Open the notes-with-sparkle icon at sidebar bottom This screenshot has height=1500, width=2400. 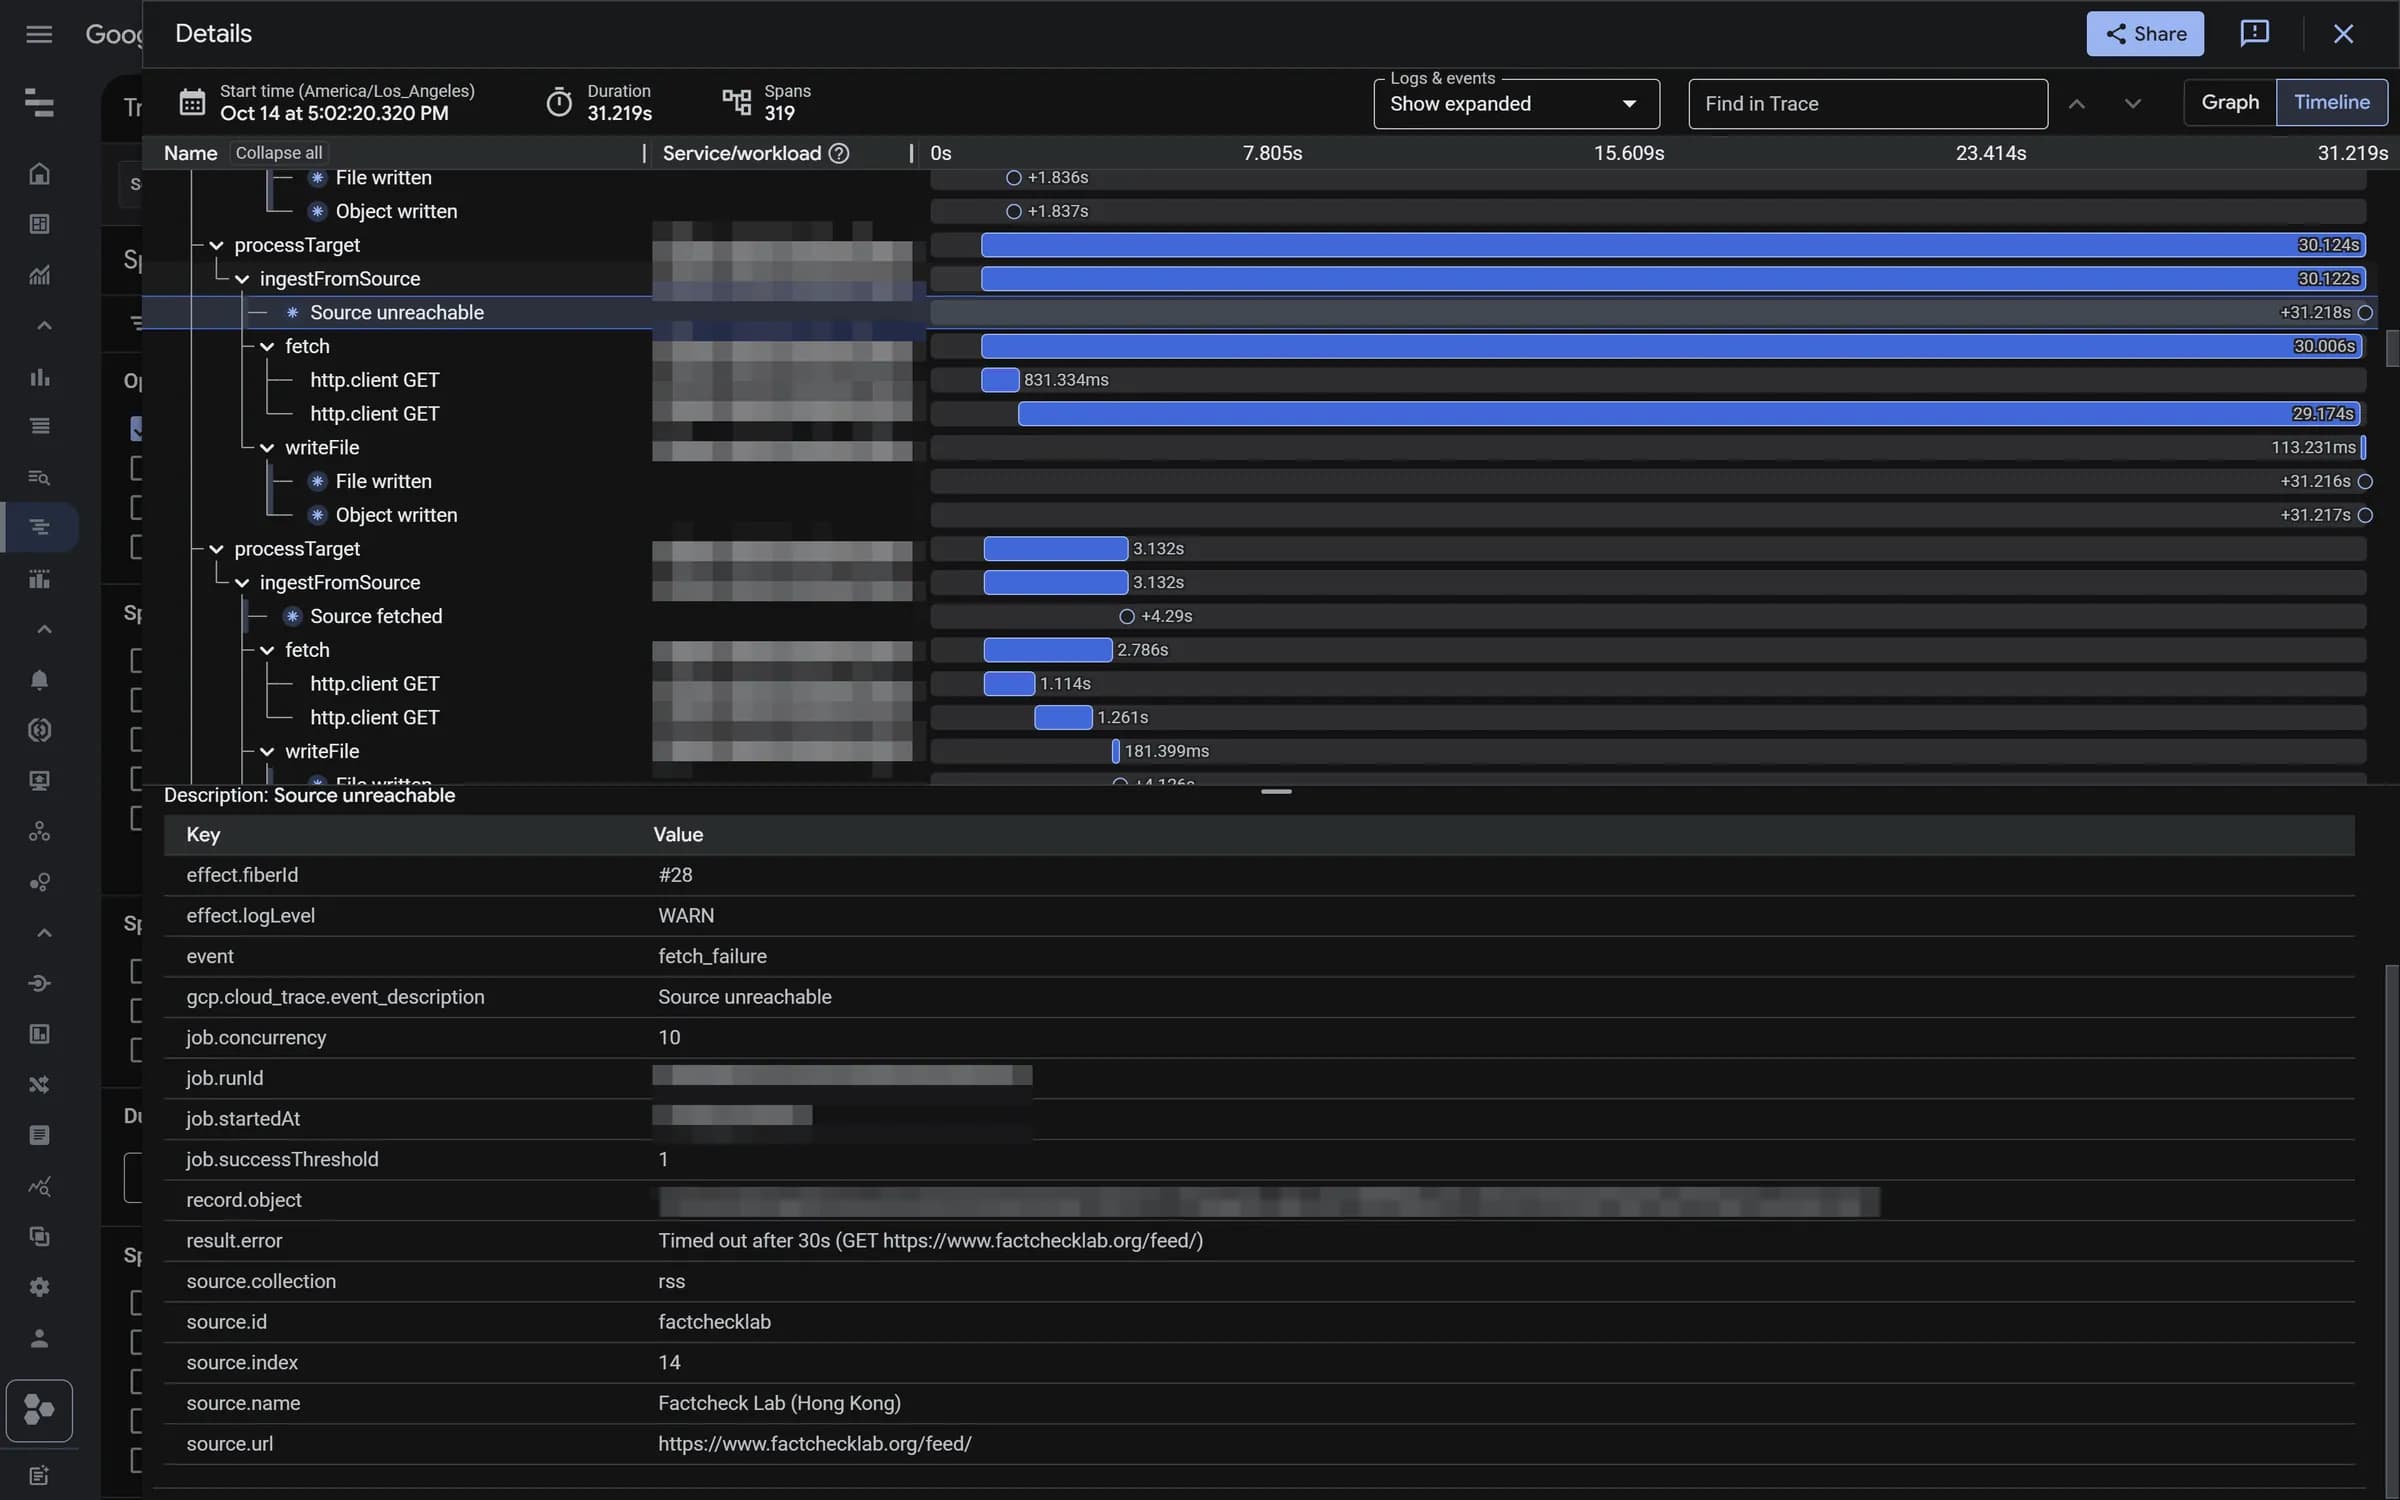tap(39, 1476)
